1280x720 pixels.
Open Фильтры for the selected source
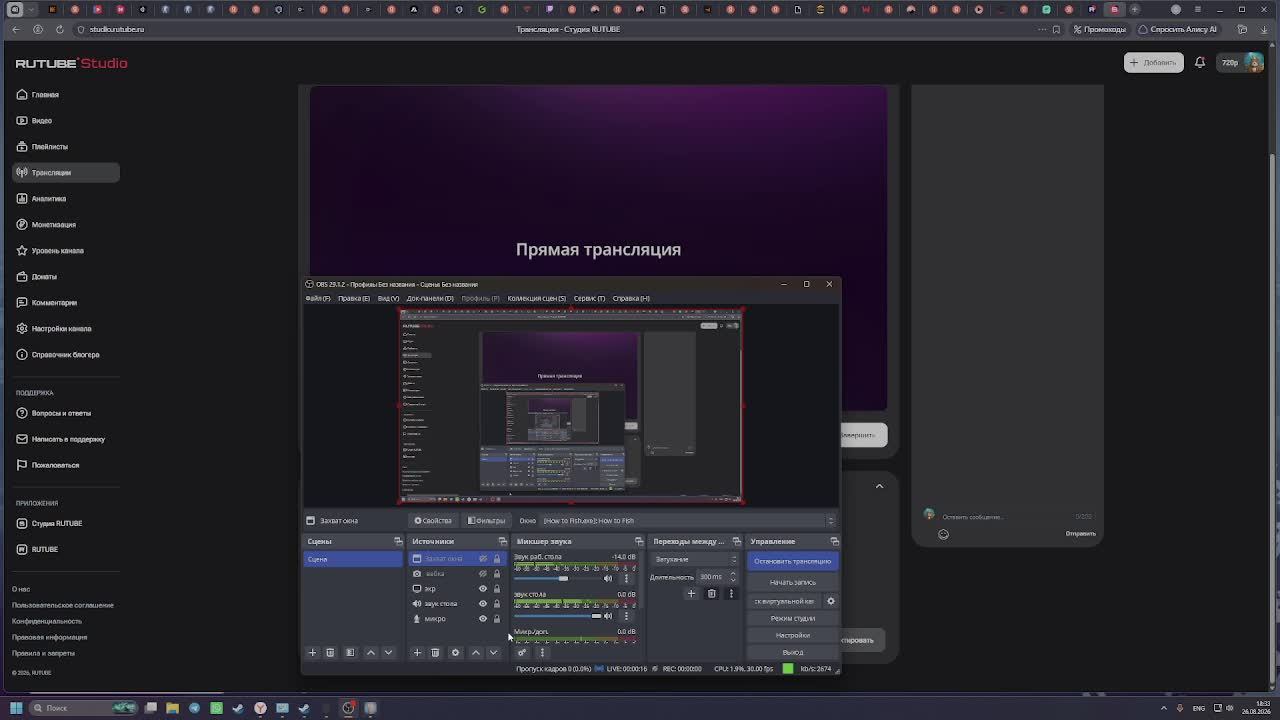[487, 520]
